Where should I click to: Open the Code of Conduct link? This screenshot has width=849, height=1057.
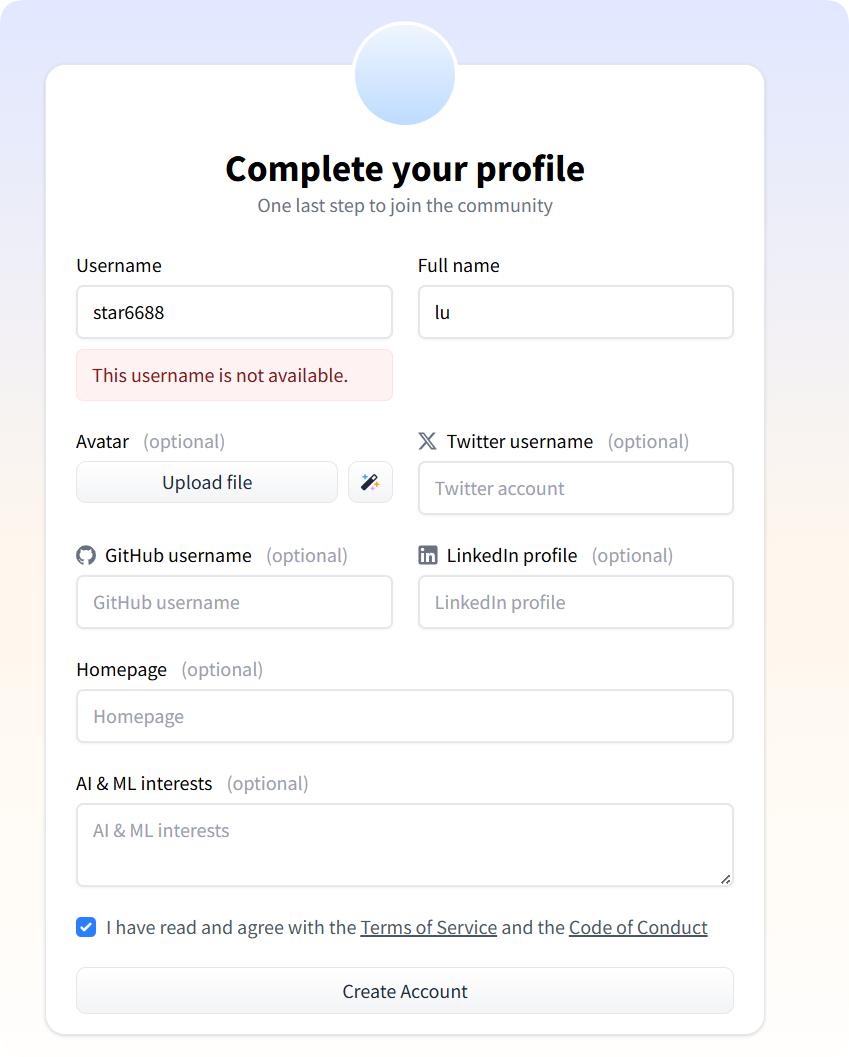click(x=638, y=927)
